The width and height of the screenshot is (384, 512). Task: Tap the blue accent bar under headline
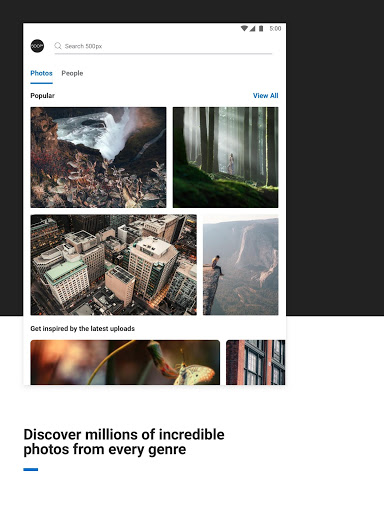31,469
